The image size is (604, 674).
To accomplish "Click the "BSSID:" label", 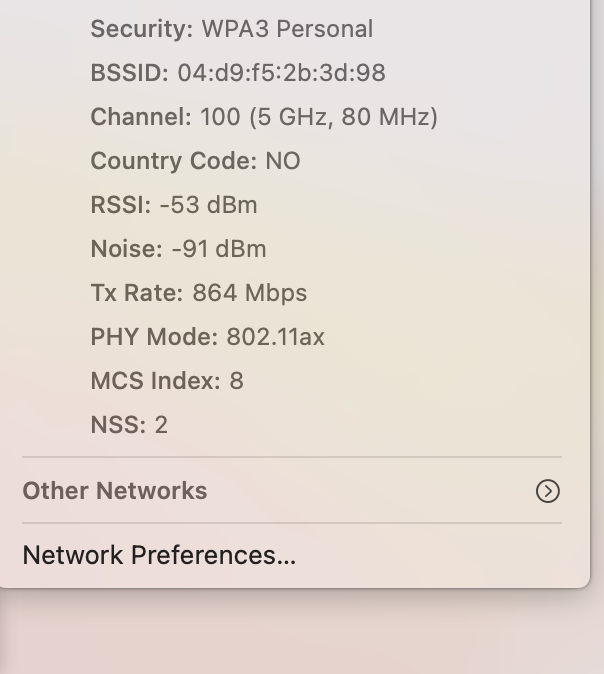I will click(x=130, y=73).
